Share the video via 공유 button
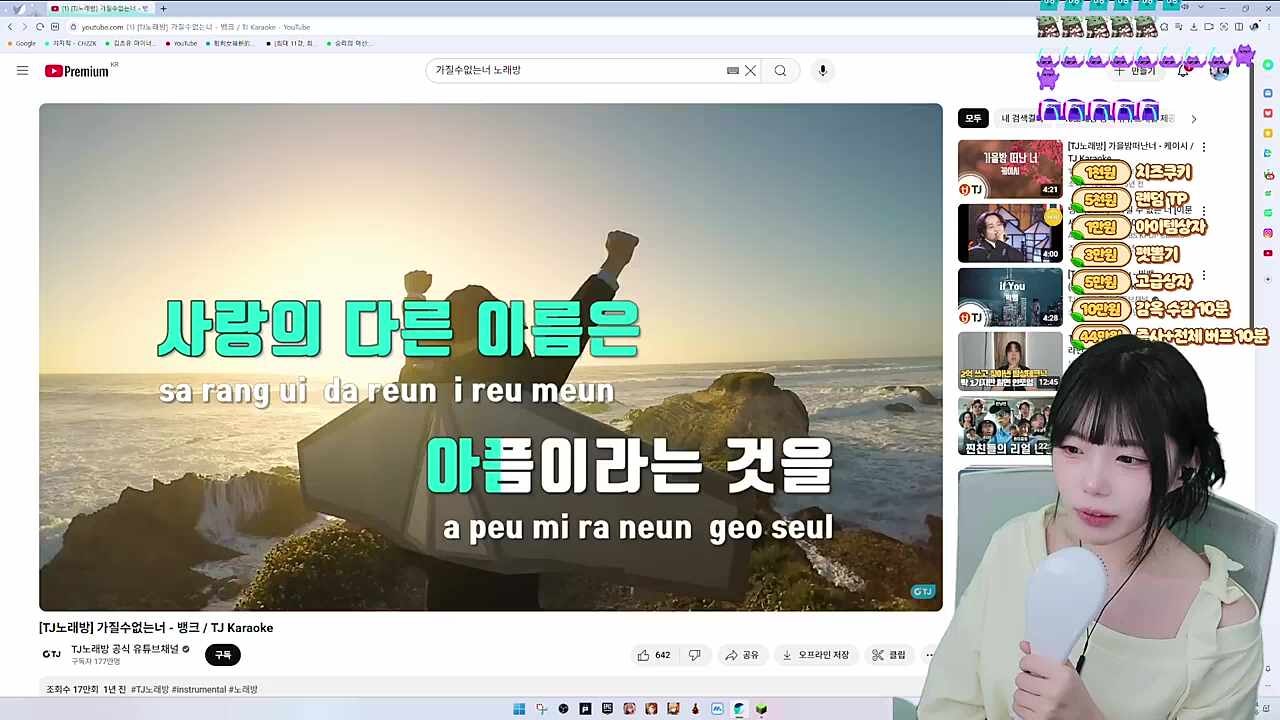Viewport: 1280px width, 720px height. point(742,655)
